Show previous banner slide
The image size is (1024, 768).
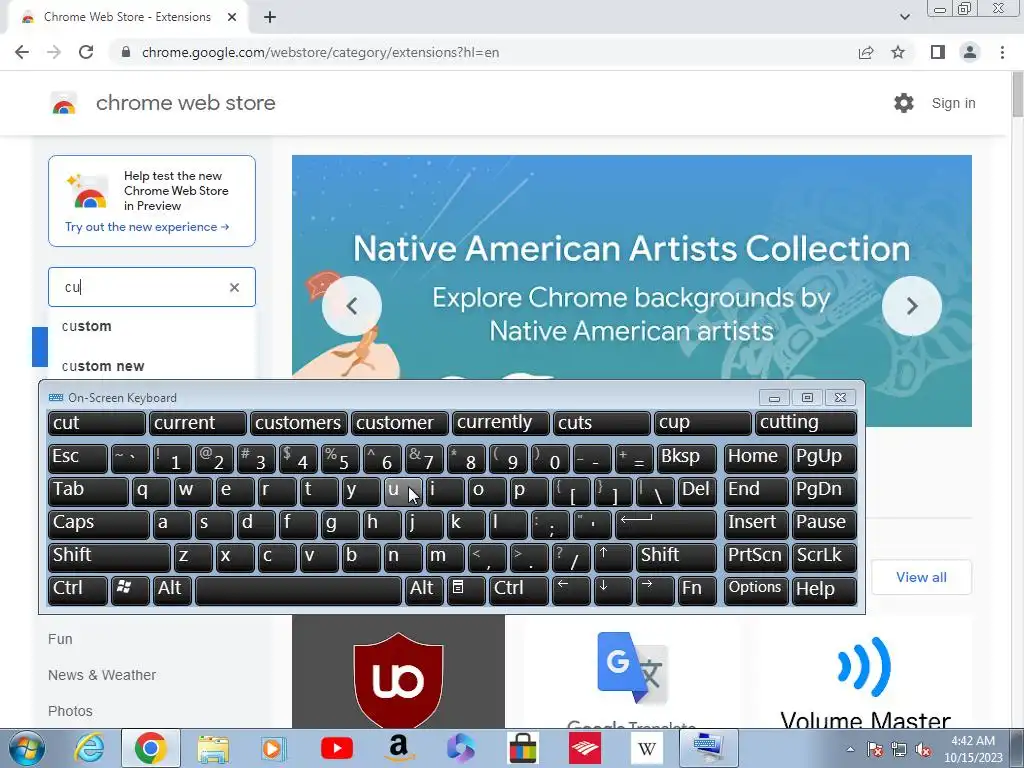[x=351, y=306]
